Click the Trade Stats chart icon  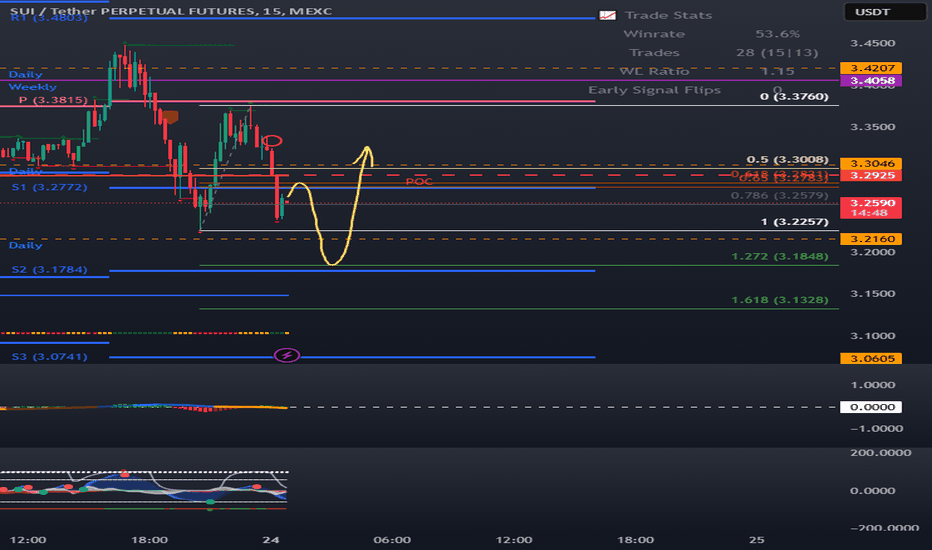click(607, 15)
